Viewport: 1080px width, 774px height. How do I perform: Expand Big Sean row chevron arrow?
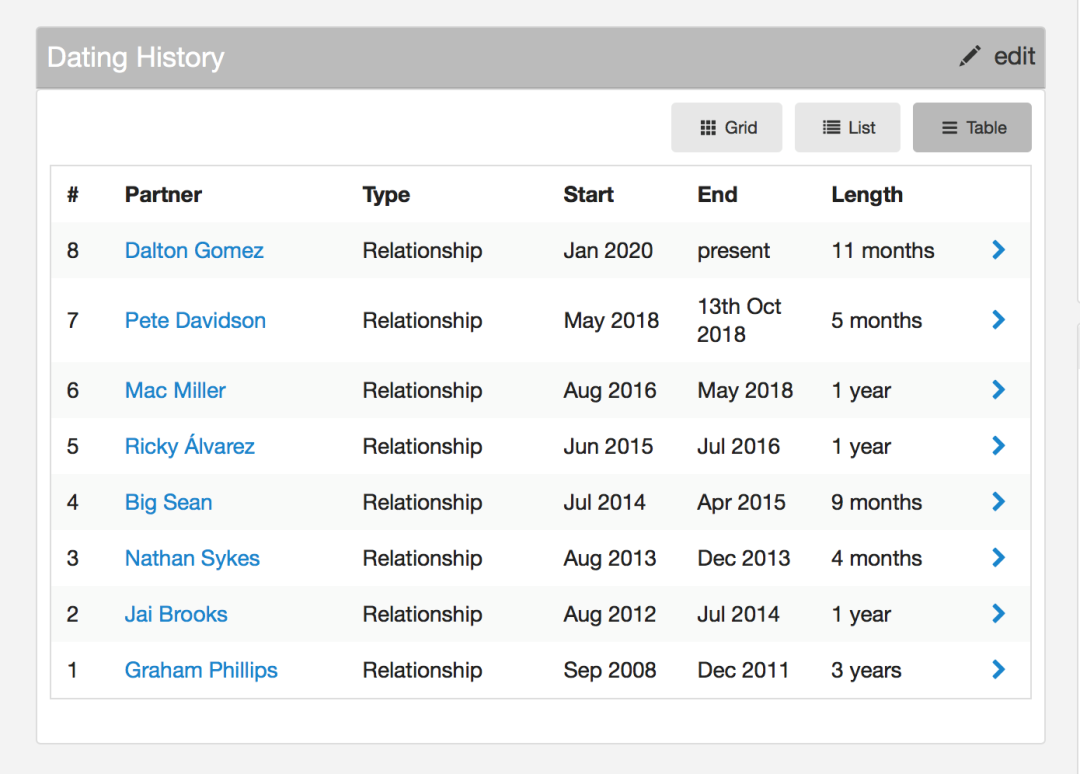999,501
